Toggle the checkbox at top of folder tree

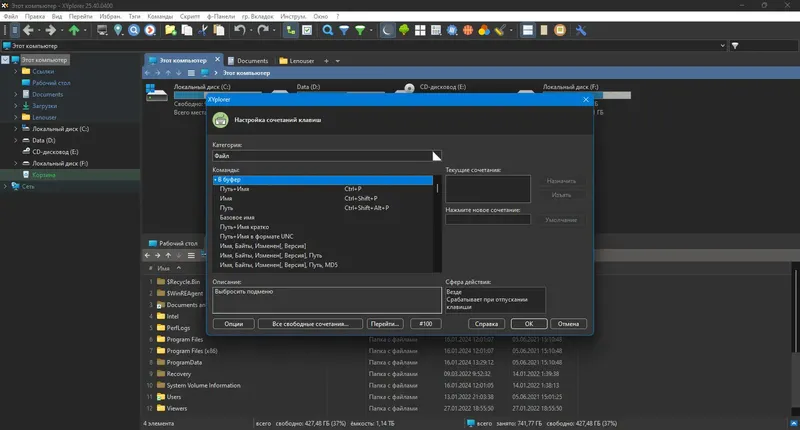point(5,60)
